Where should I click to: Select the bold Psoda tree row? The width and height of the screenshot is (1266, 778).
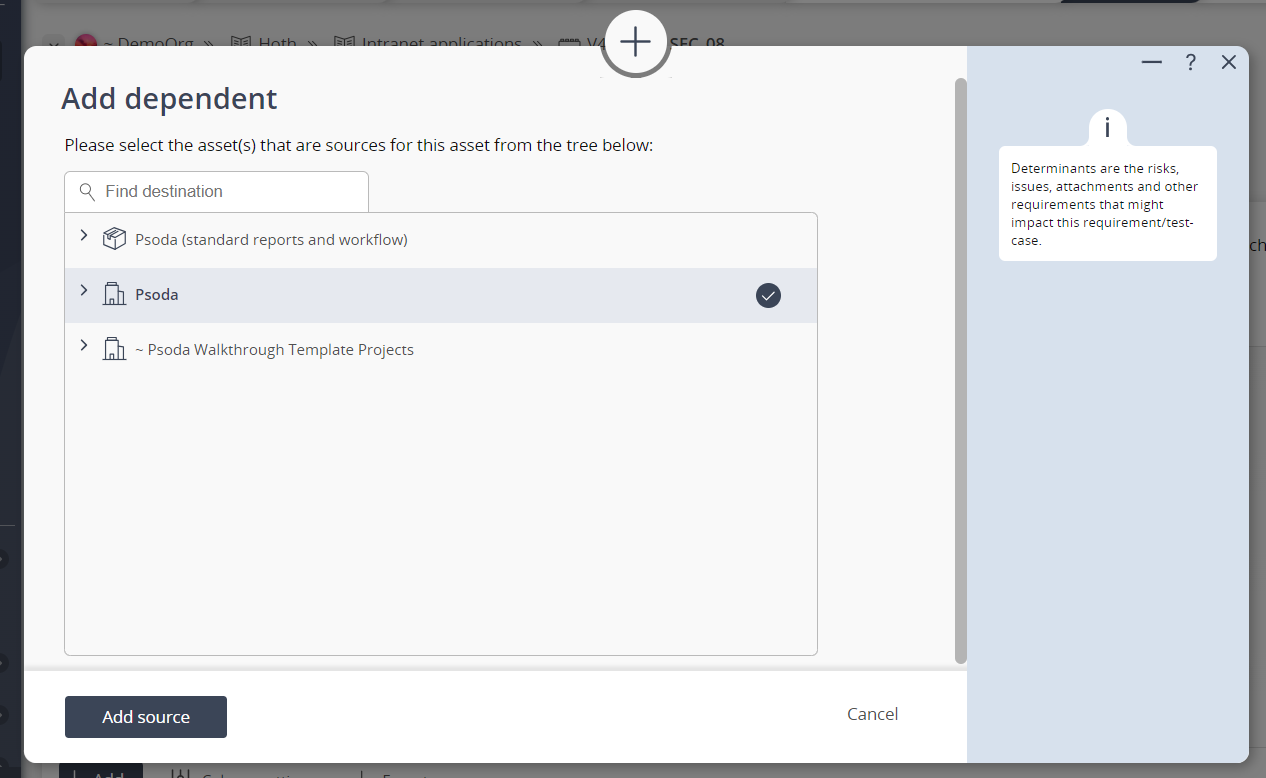click(441, 295)
